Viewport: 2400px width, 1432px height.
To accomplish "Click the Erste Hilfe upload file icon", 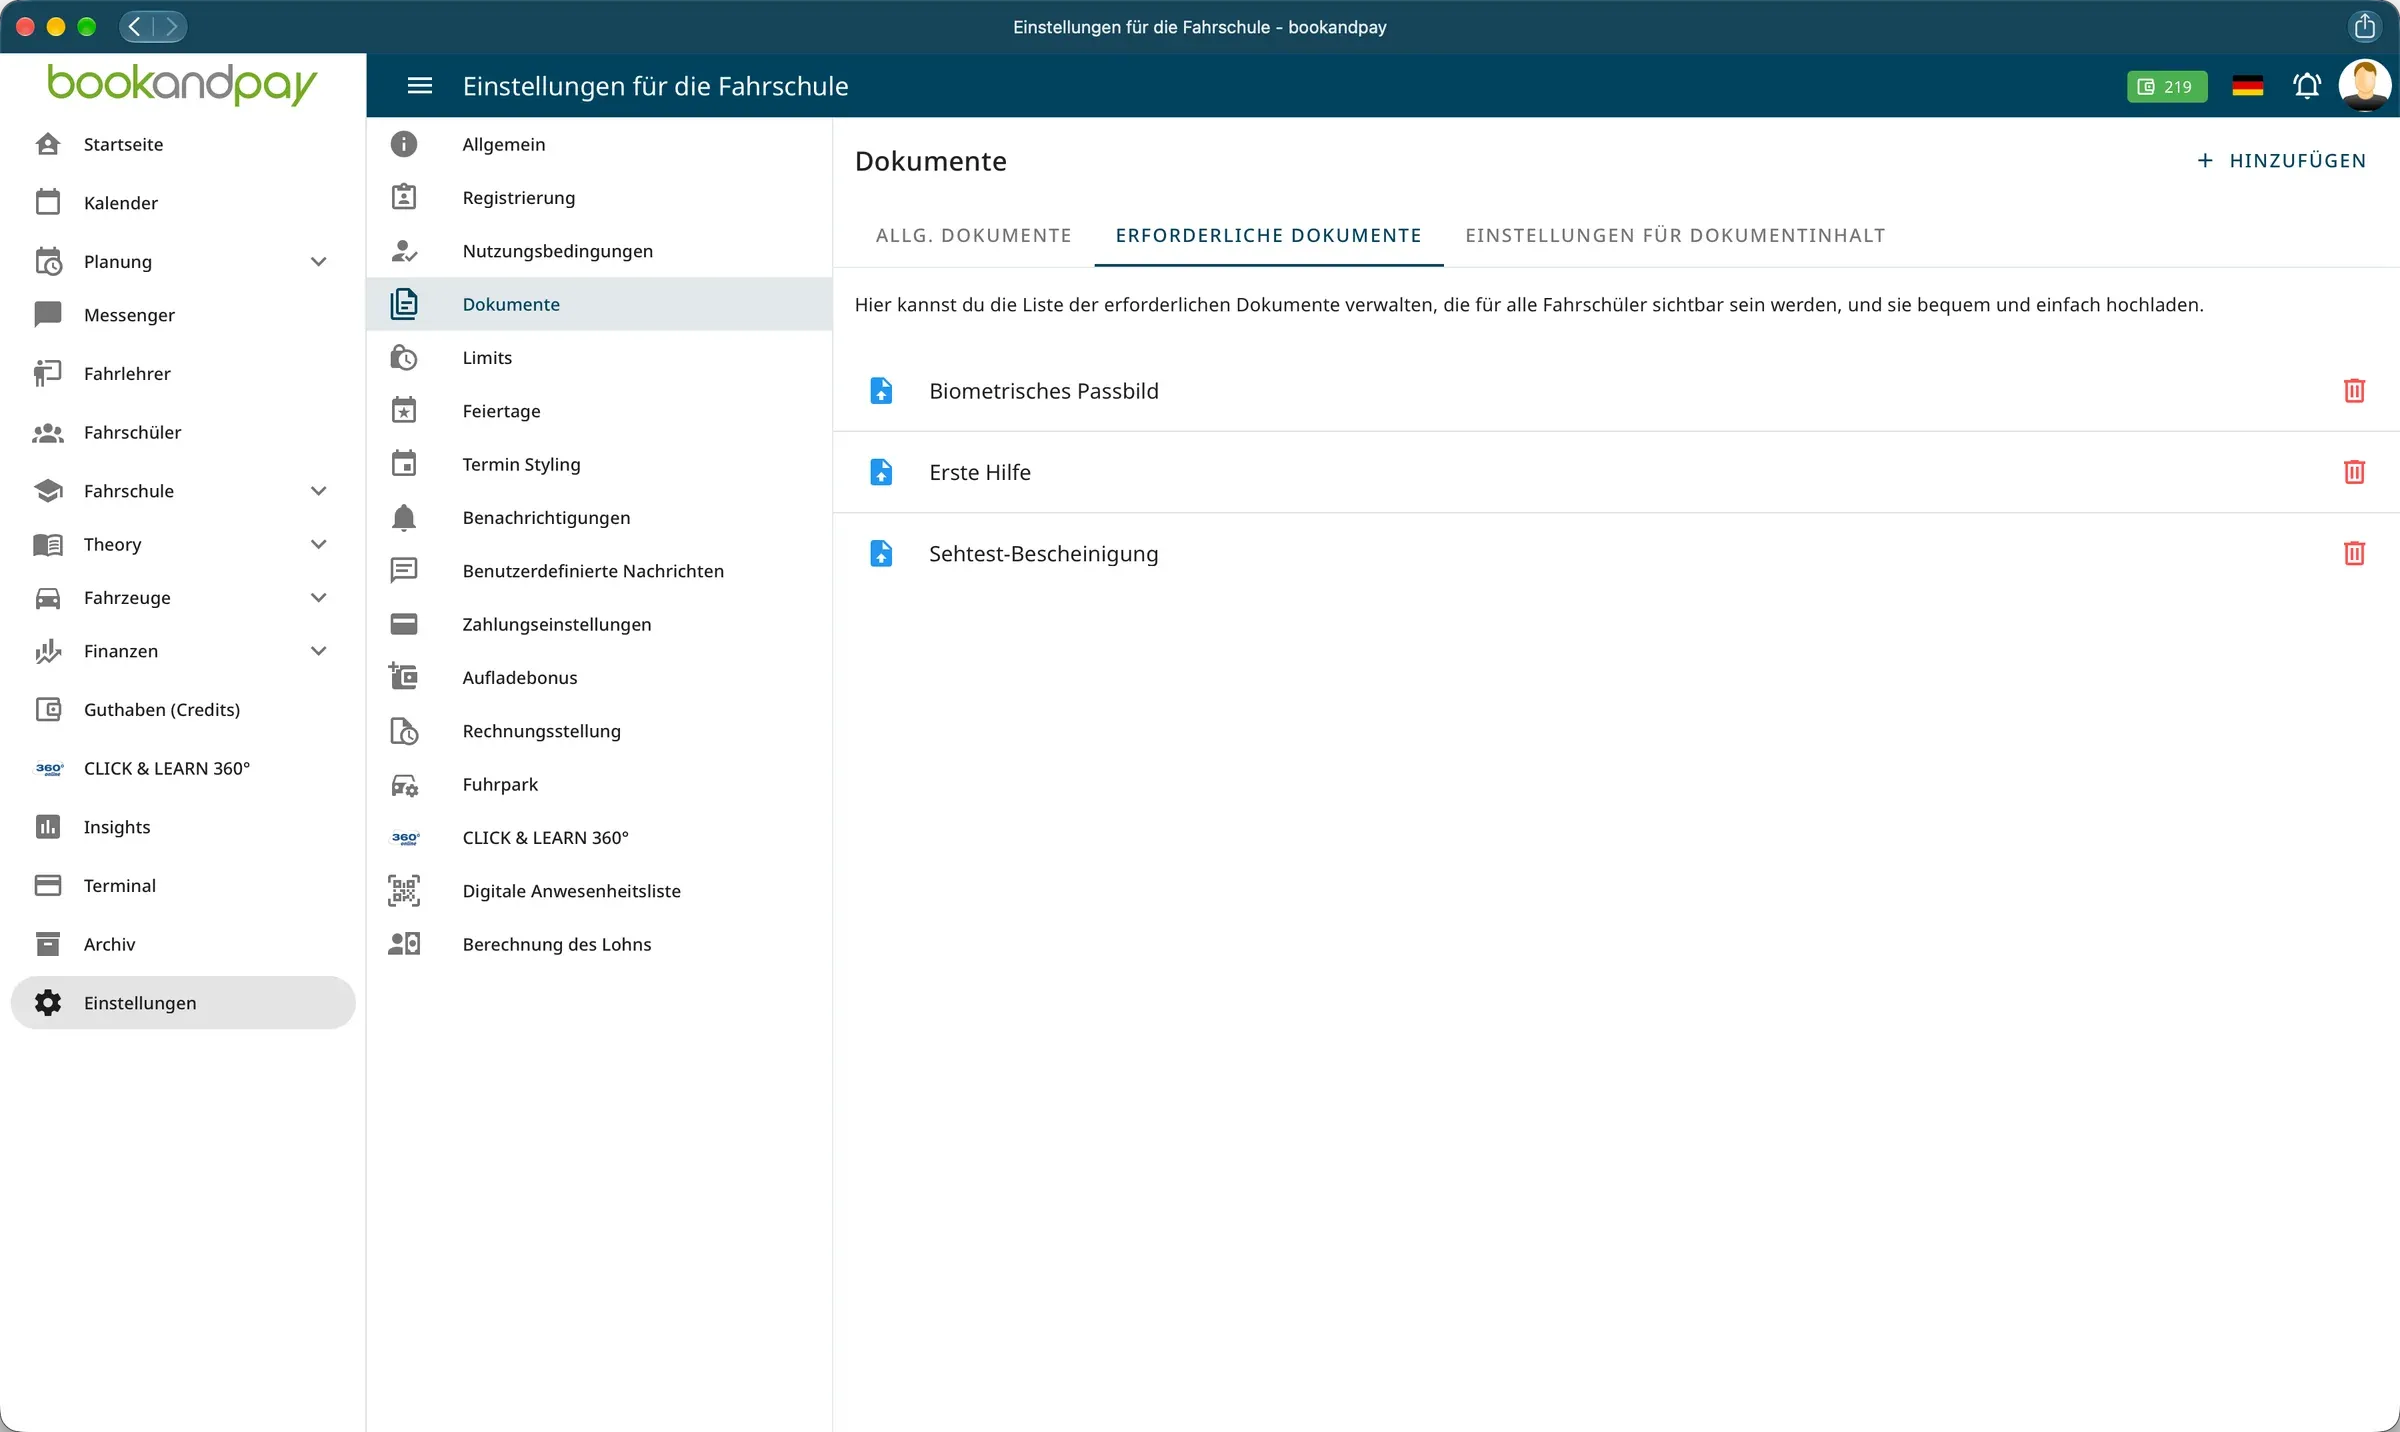I will [x=881, y=472].
